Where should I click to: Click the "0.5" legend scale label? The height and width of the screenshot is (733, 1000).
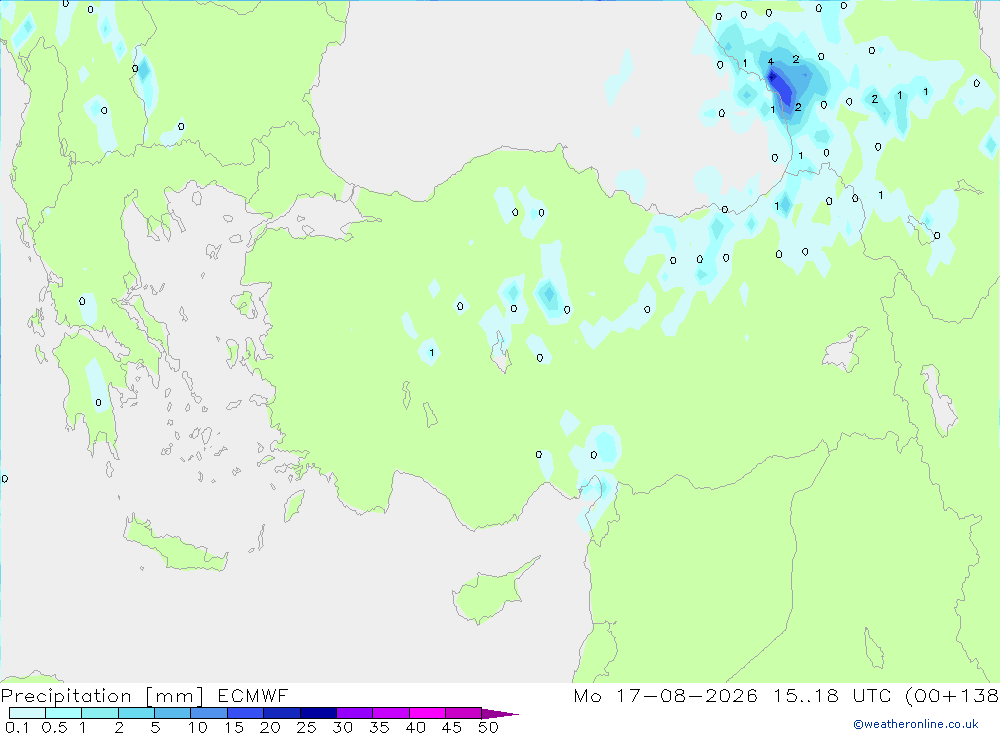tap(54, 727)
